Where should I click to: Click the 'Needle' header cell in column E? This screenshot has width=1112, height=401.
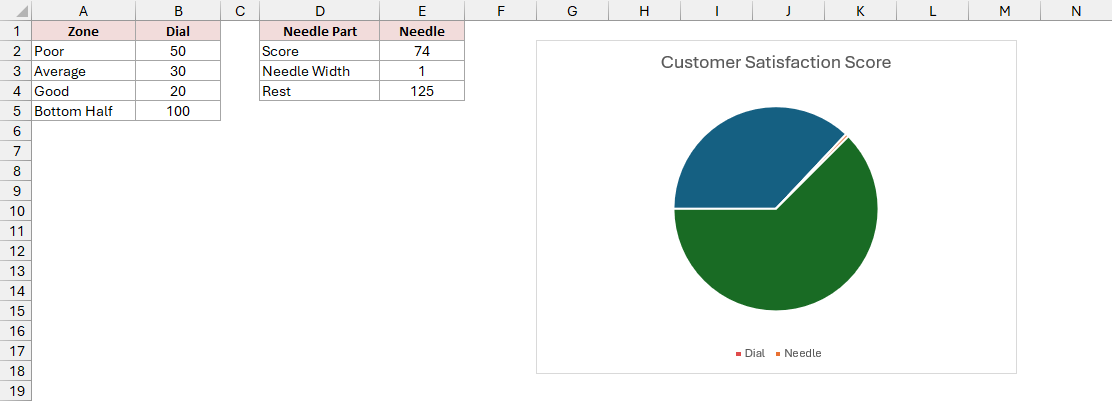point(422,31)
